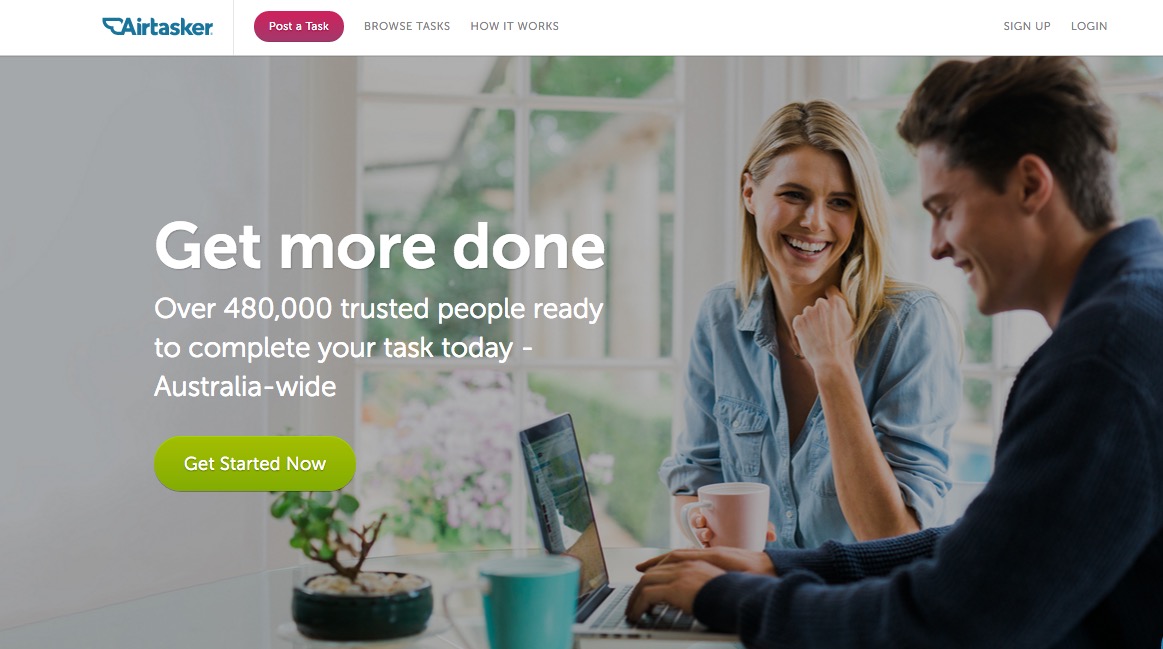Viewport: 1163px width, 649px height.
Task: Click the pink coffee mug
Action: pos(725,516)
